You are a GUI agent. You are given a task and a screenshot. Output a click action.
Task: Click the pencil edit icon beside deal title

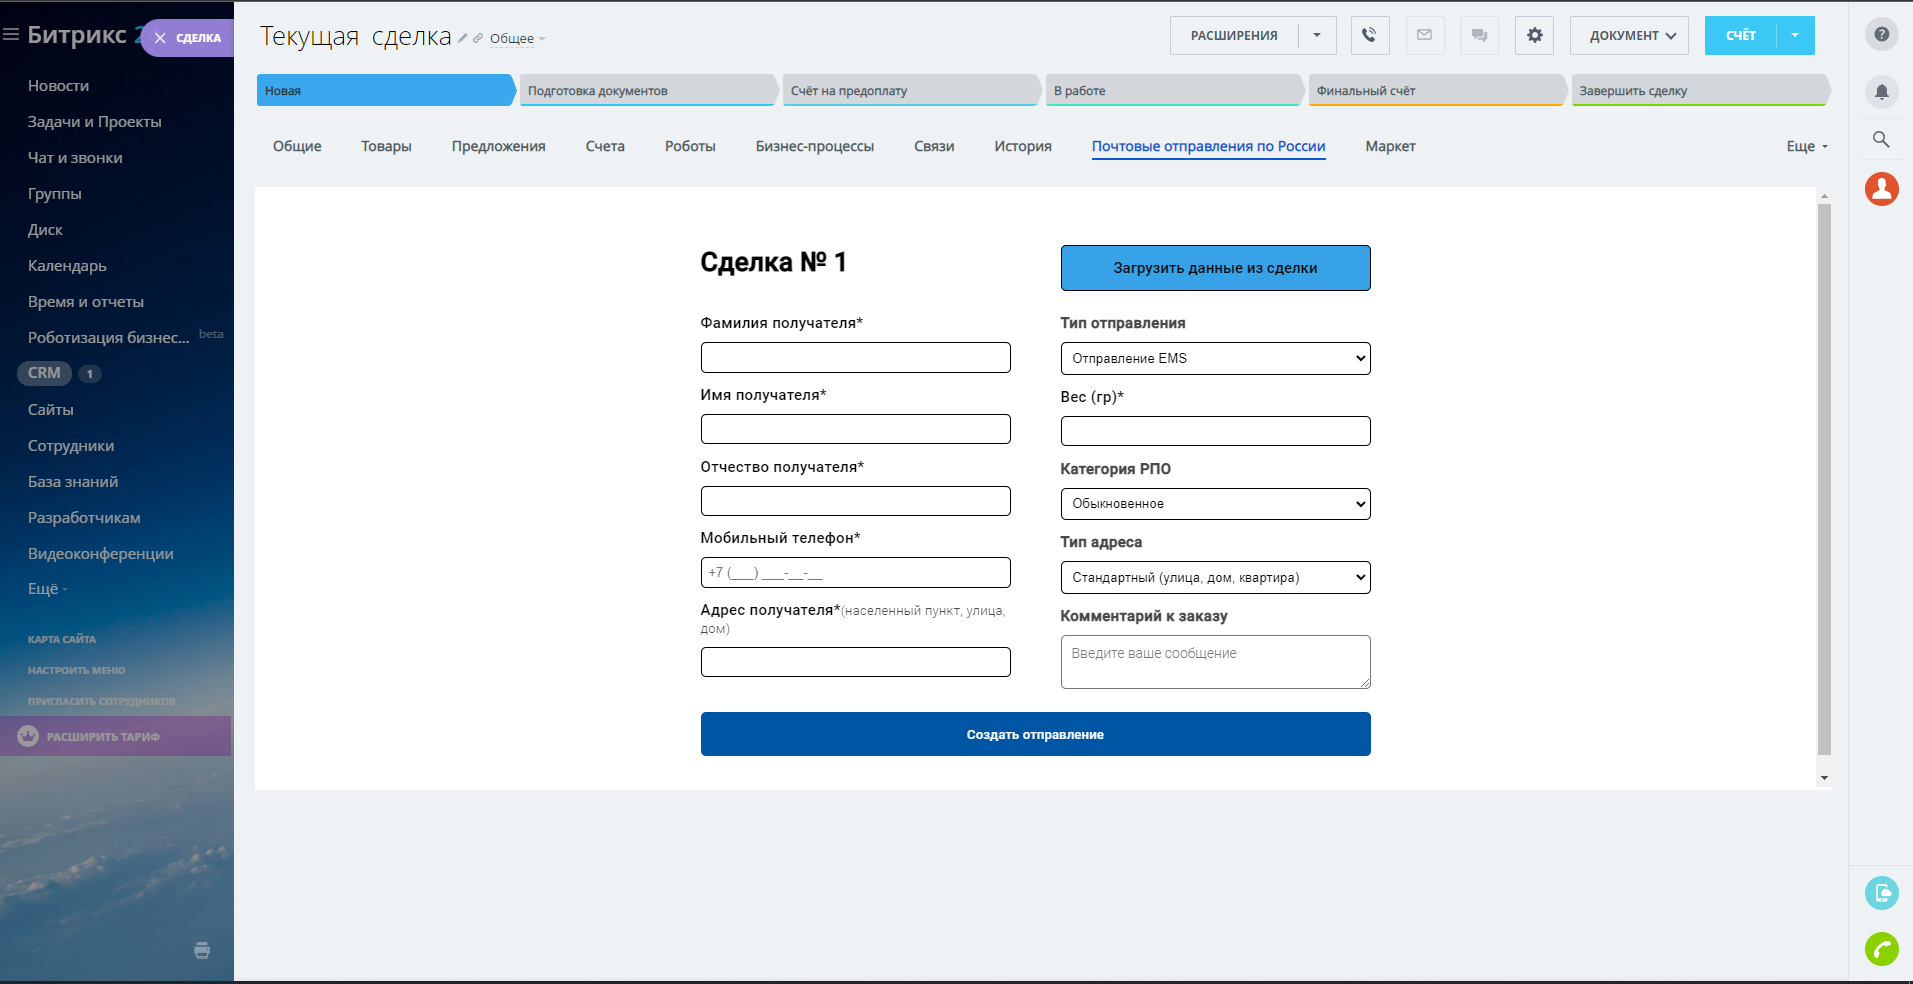(463, 39)
